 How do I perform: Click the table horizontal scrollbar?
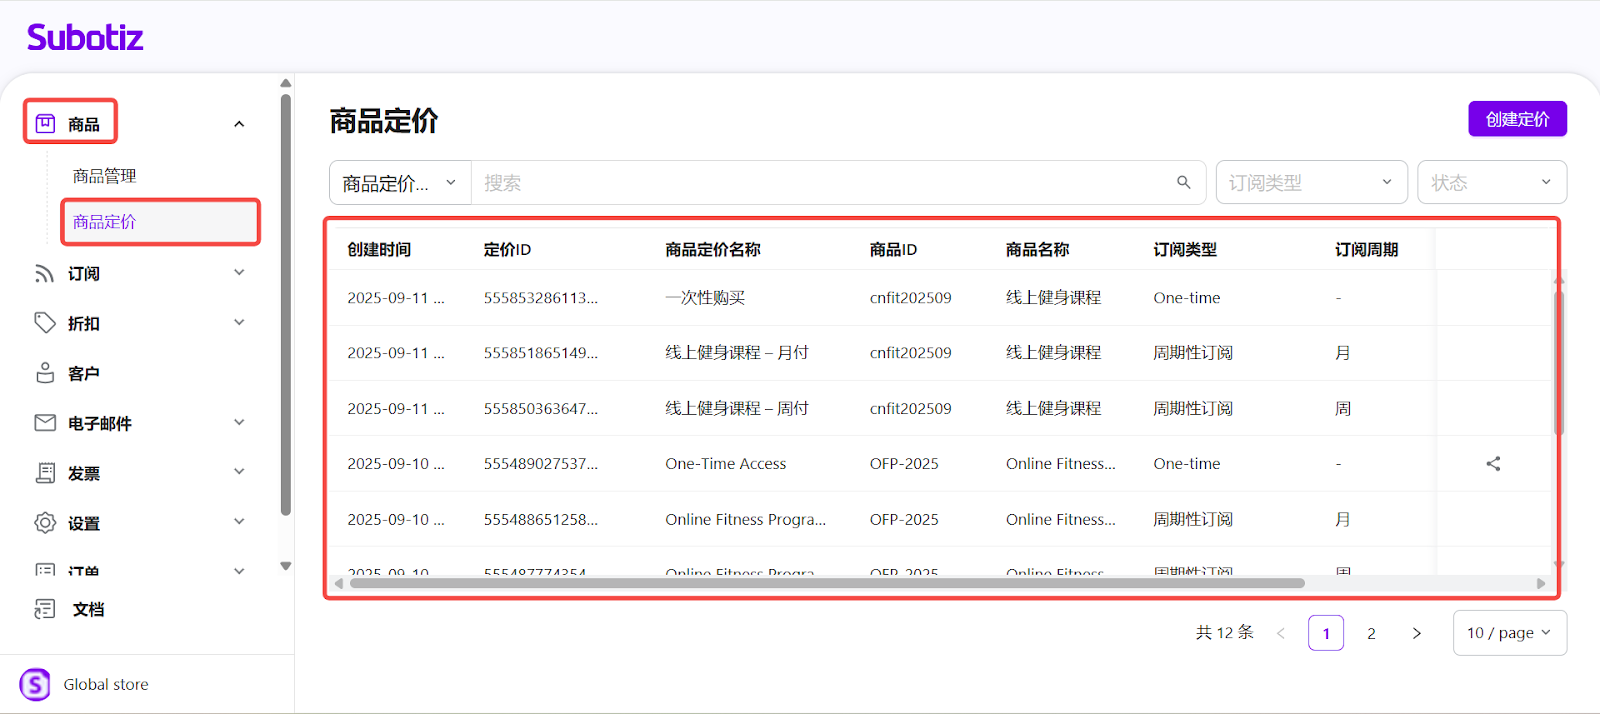[x=826, y=583]
